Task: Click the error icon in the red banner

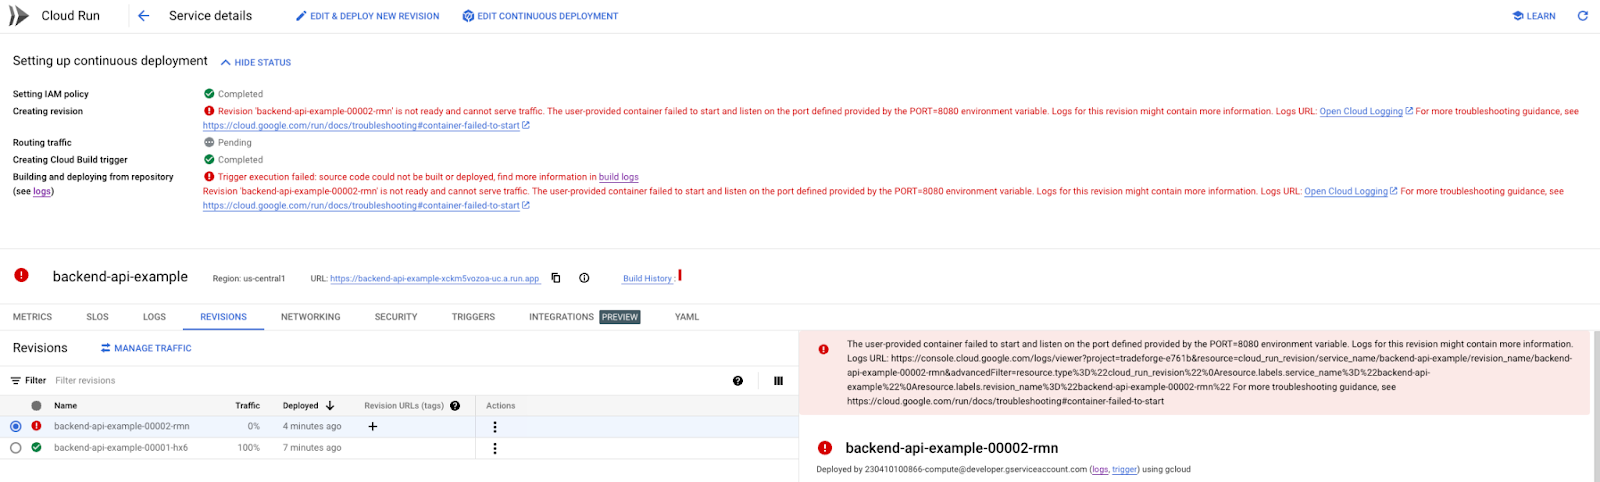Action: (x=824, y=350)
